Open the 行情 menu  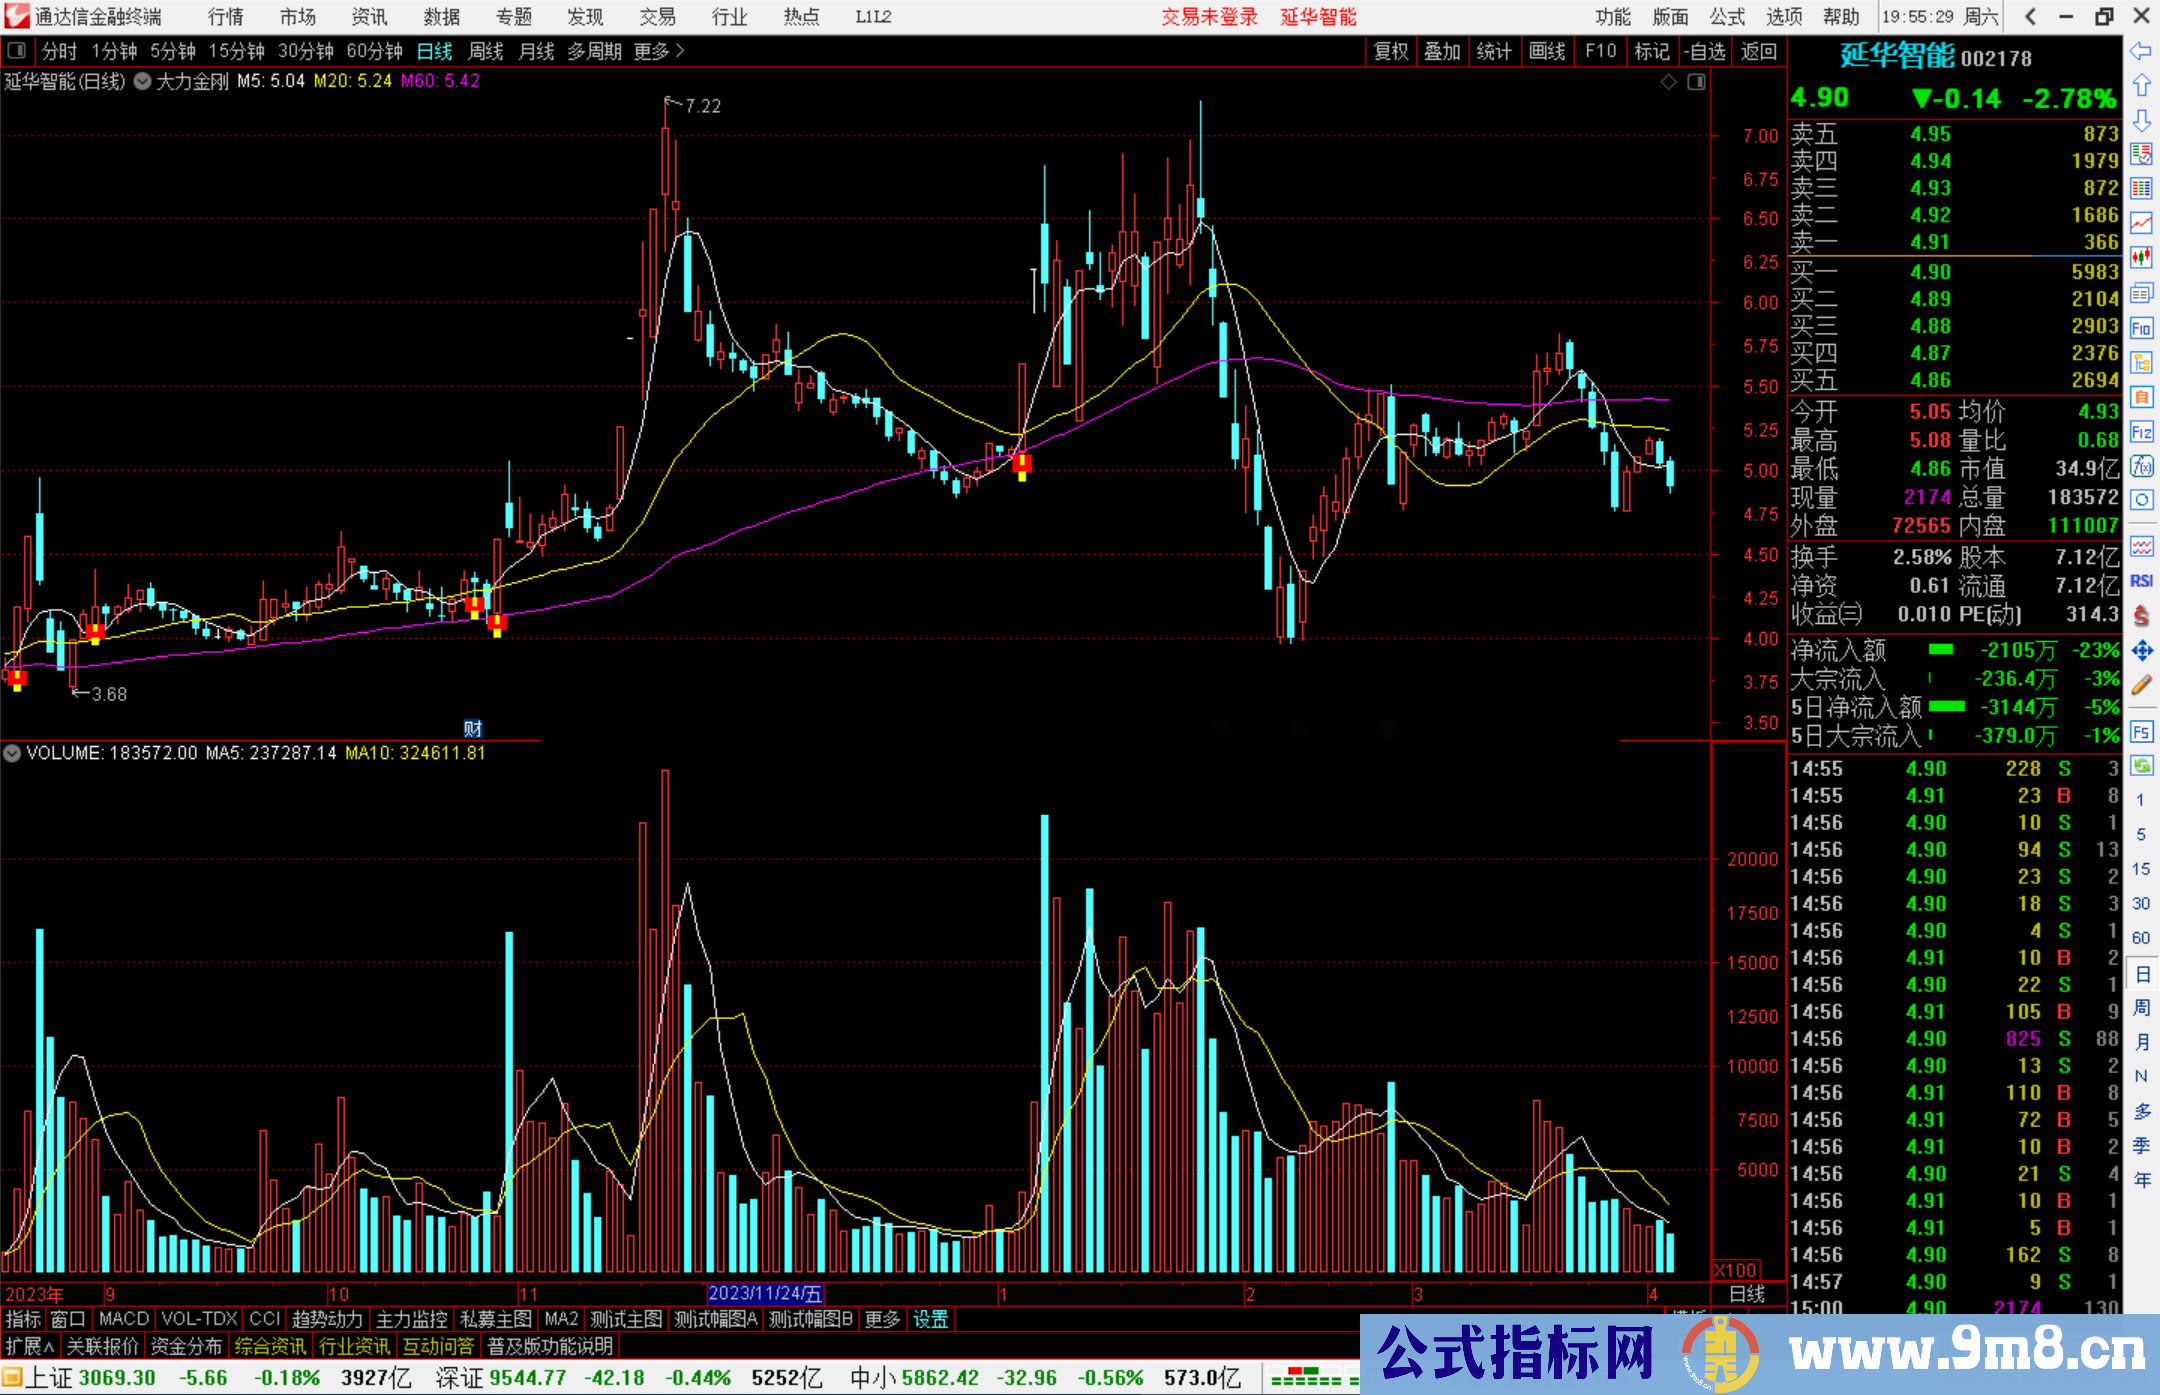(226, 17)
